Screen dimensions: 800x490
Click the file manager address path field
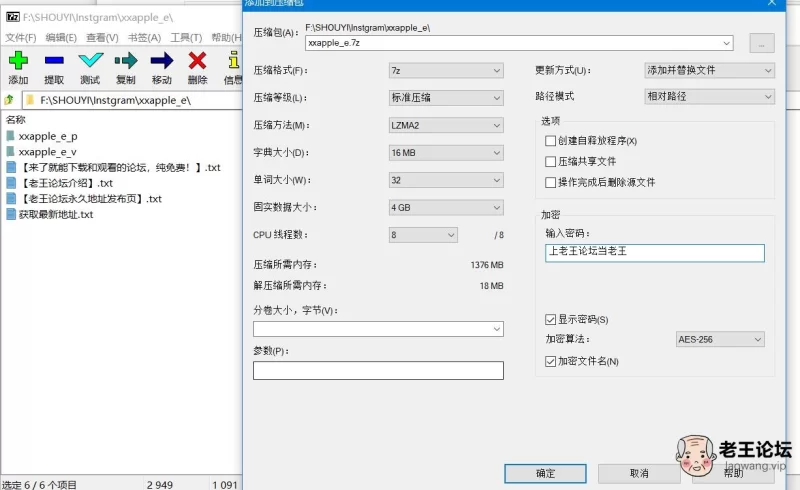click(x=133, y=100)
